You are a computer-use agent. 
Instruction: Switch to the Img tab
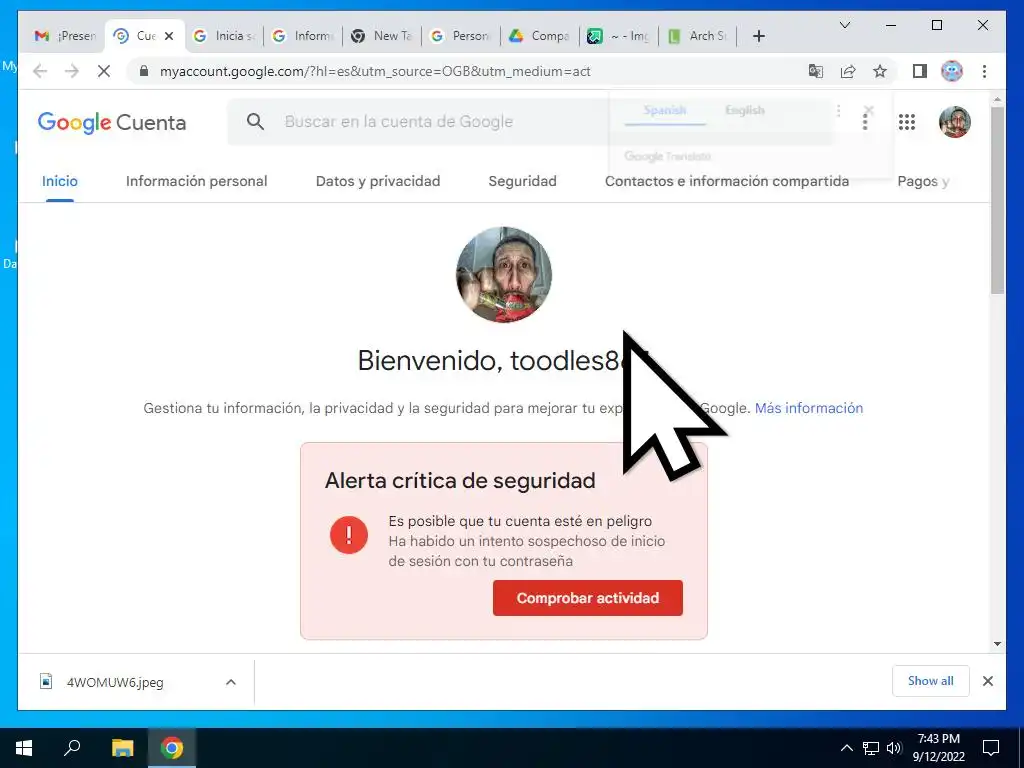(619, 36)
